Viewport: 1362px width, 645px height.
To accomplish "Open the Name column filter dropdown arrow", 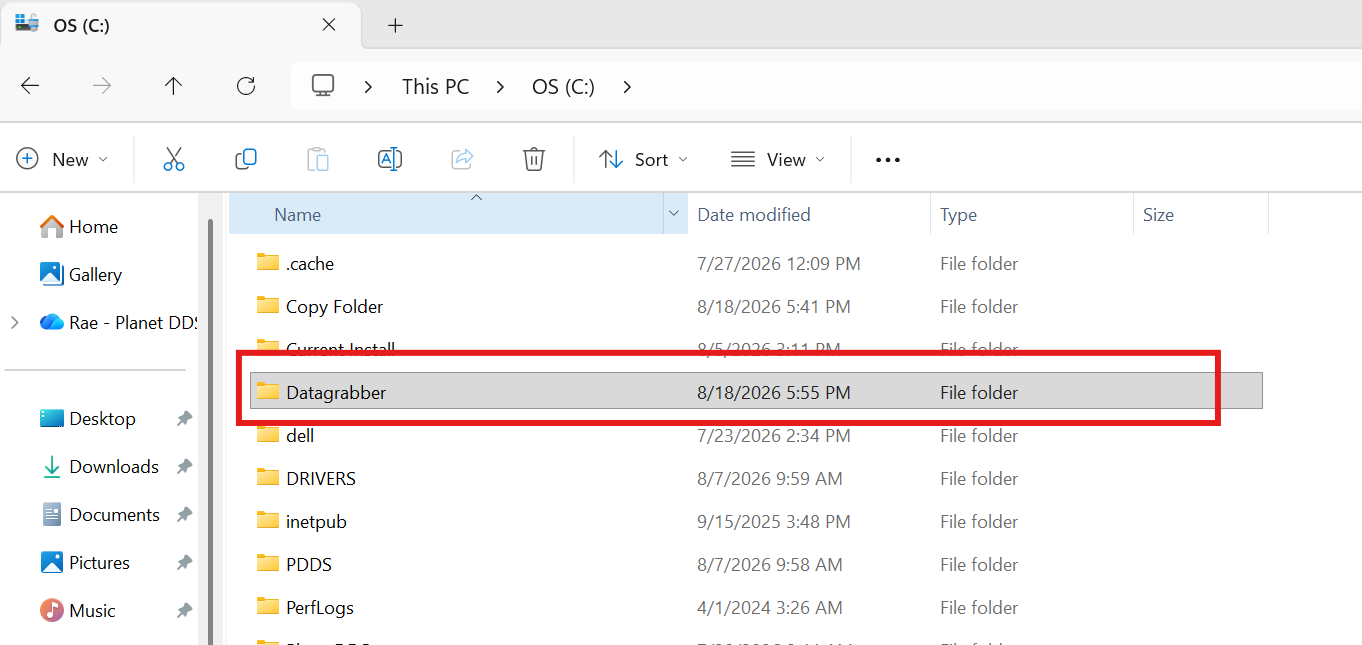I will tap(674, 214).
